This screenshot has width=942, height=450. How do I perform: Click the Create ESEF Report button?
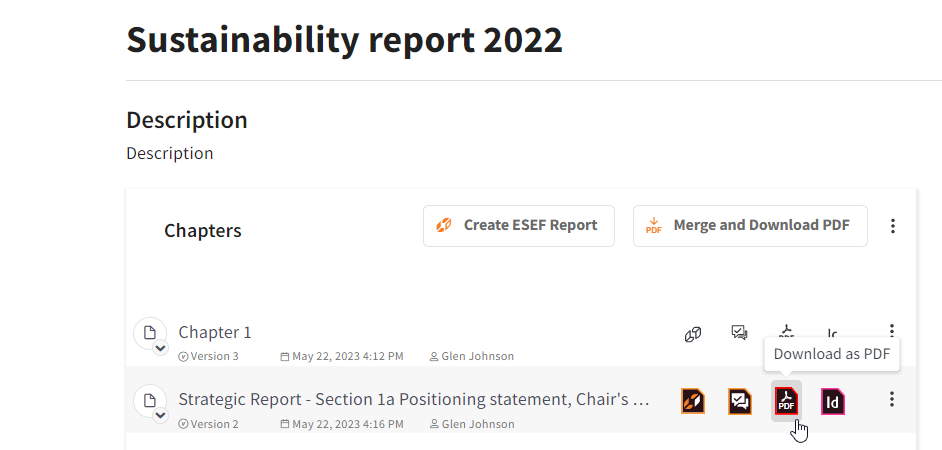point(518,226)
